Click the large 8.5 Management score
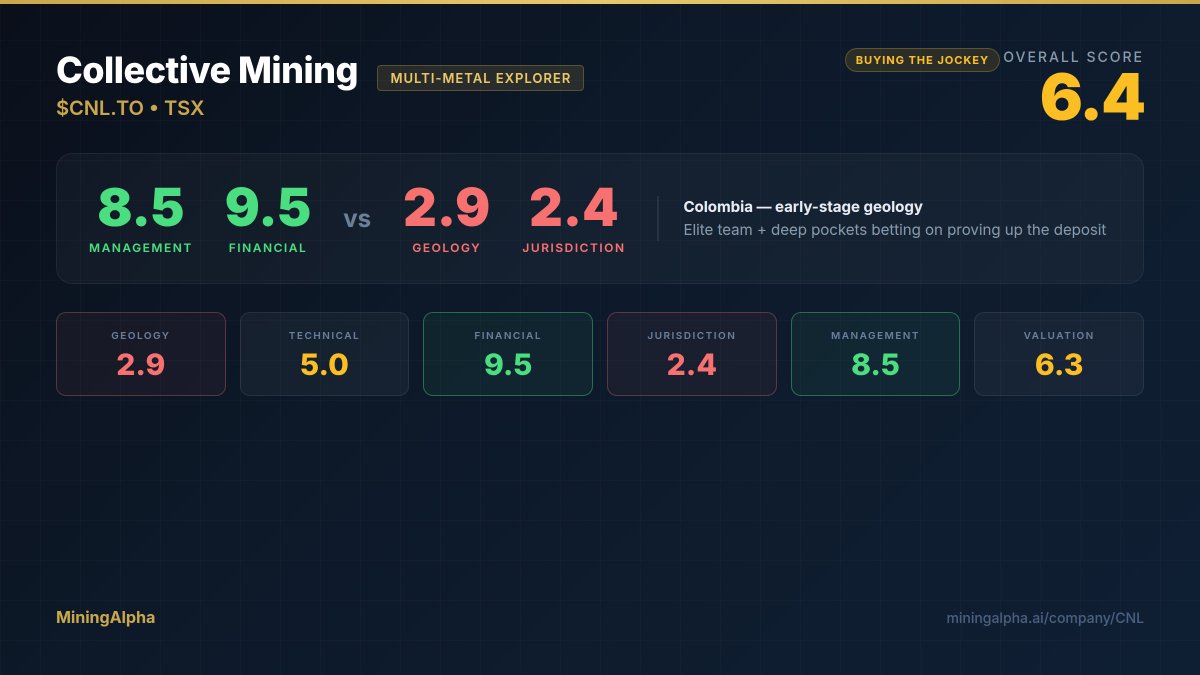The width and height of the screenshot is (1200, 675). click(x=140, y=208)
